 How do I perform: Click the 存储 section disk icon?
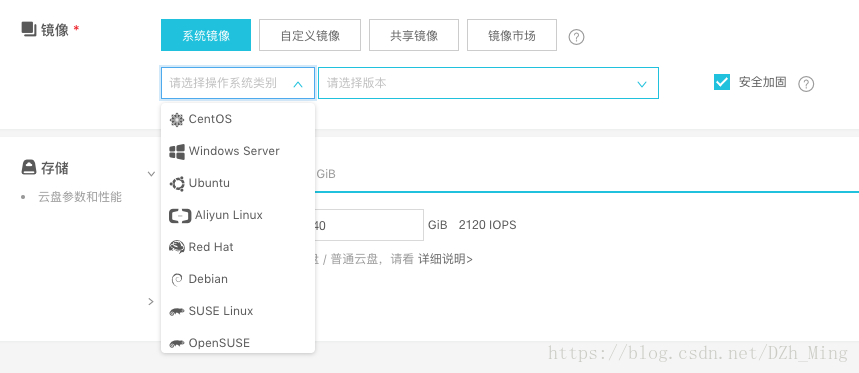pos(28,167)
